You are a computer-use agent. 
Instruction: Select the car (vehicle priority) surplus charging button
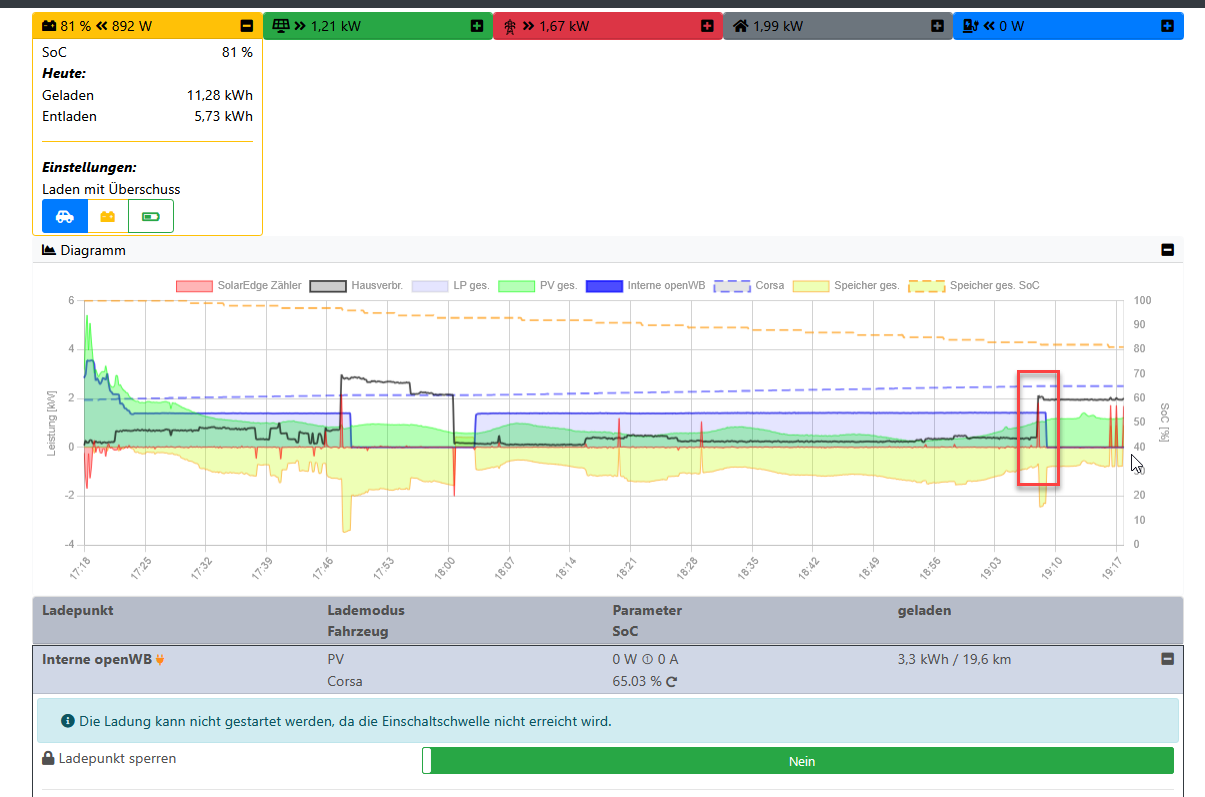[x=64, y=216]
